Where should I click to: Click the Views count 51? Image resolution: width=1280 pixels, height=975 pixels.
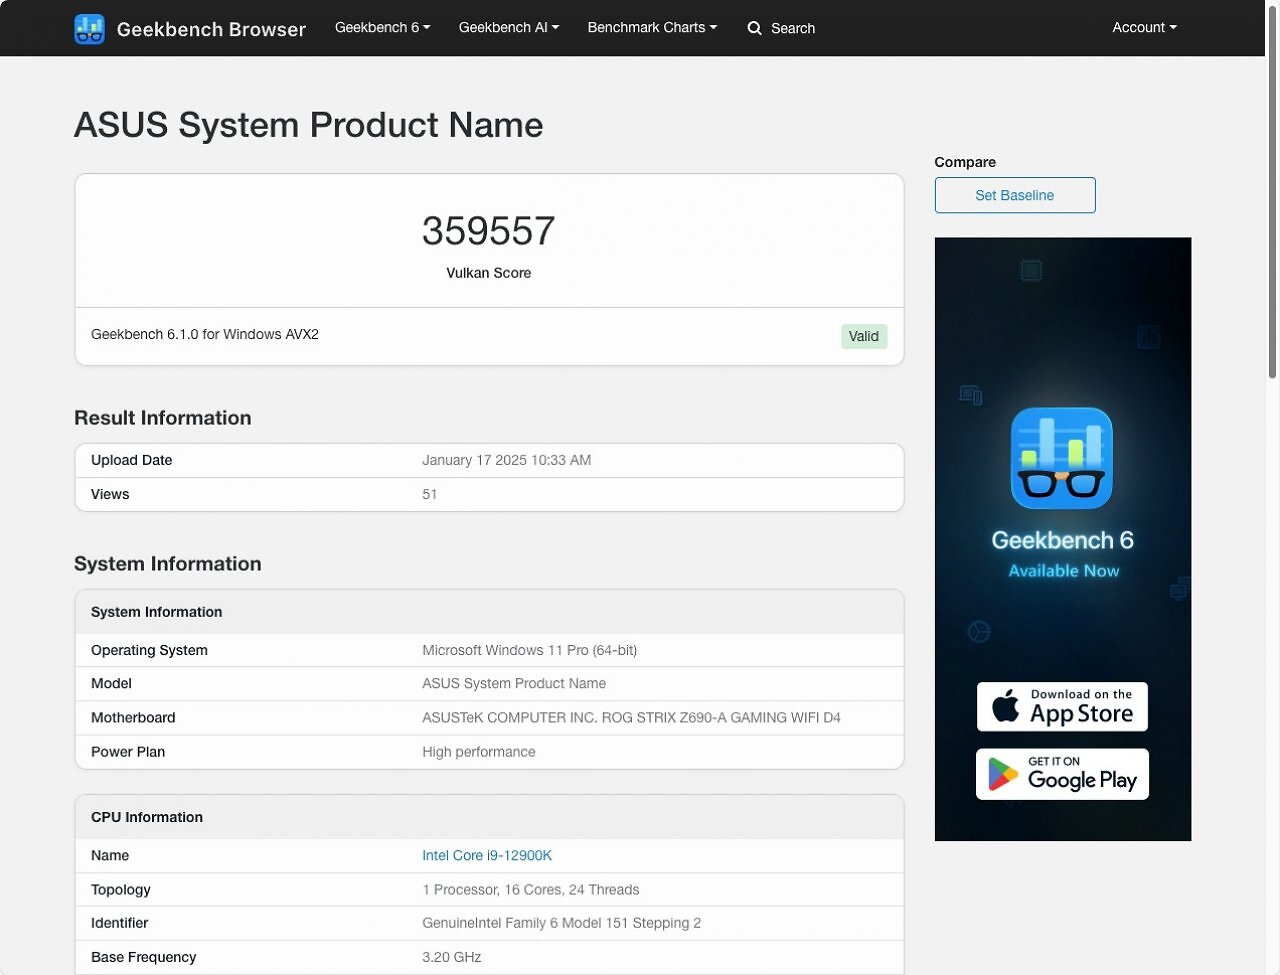pyautogui.click(x=430, y=494)
